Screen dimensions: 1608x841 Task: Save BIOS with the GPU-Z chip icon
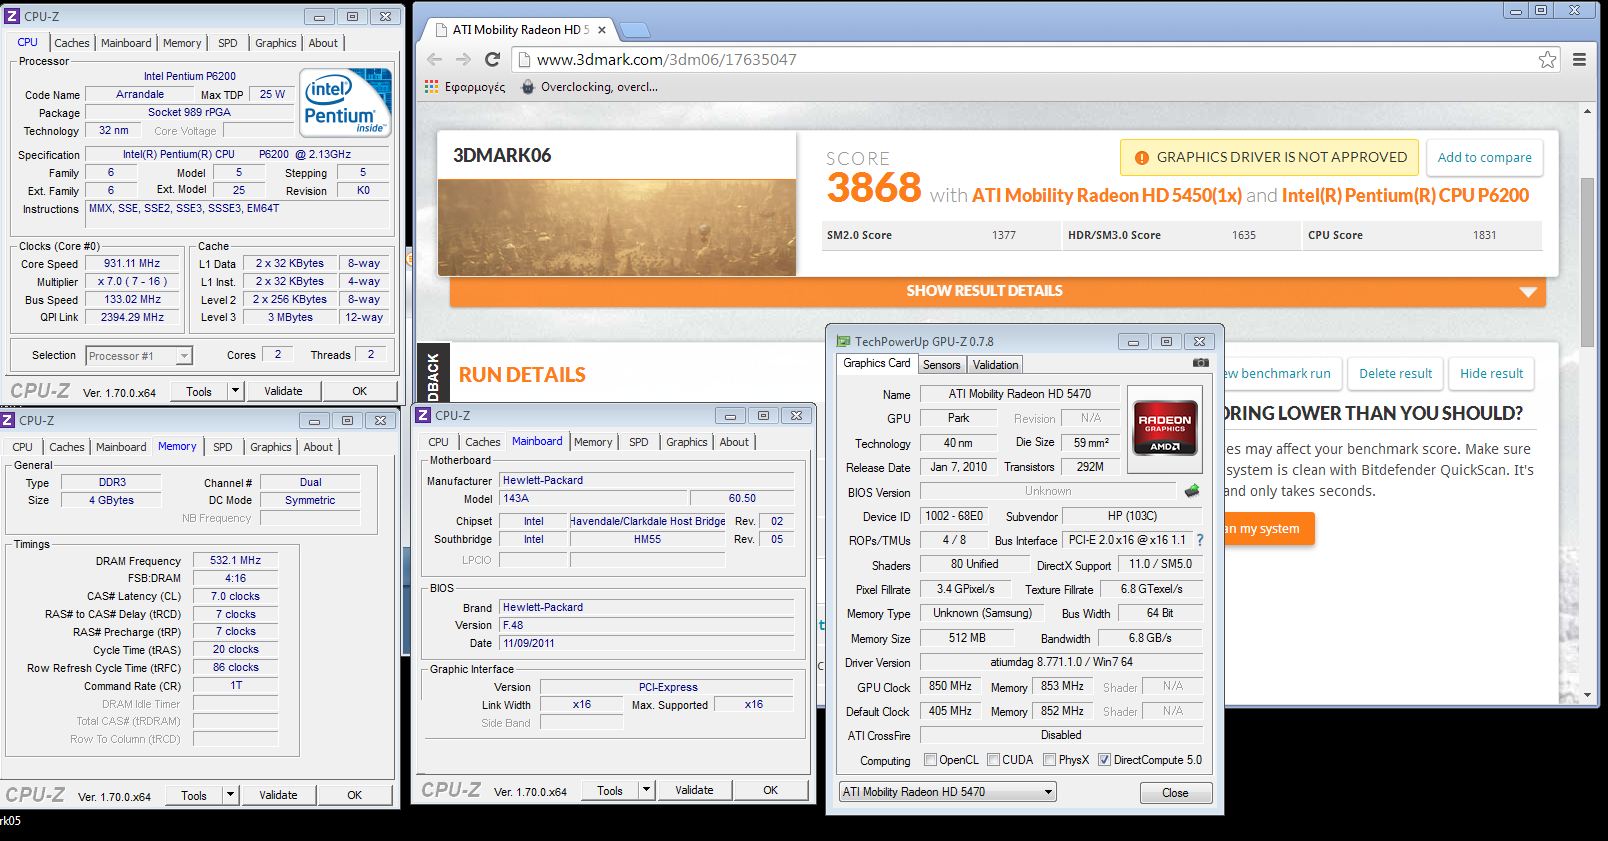pyautogui.click(x=1192, y=491)
